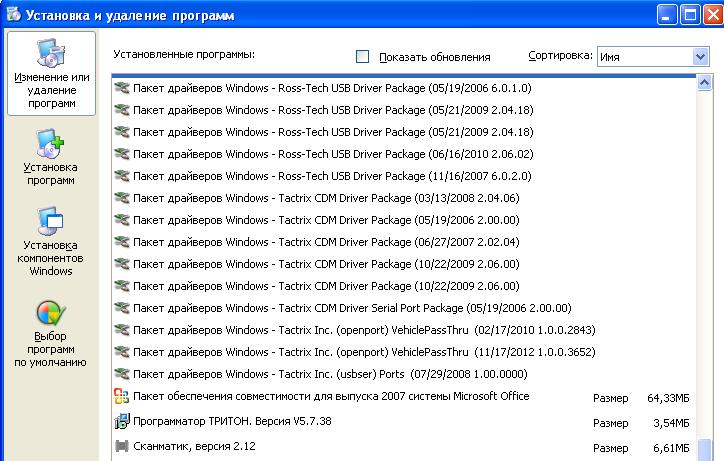Select Tactrix CDM Driver Package (05/19/2006 2.00.00)
724x461 pixels.
point(404,220)
